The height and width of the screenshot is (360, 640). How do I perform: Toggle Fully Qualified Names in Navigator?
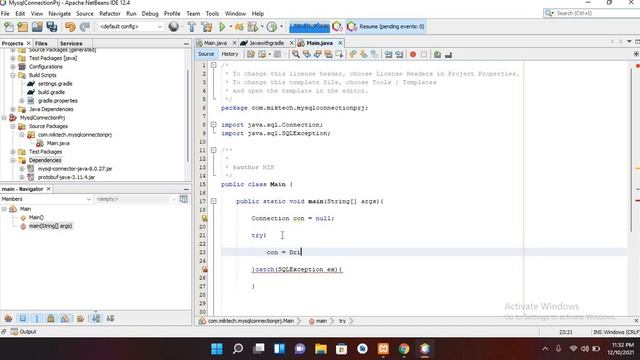pyautogui.click(x=80, y=318)
